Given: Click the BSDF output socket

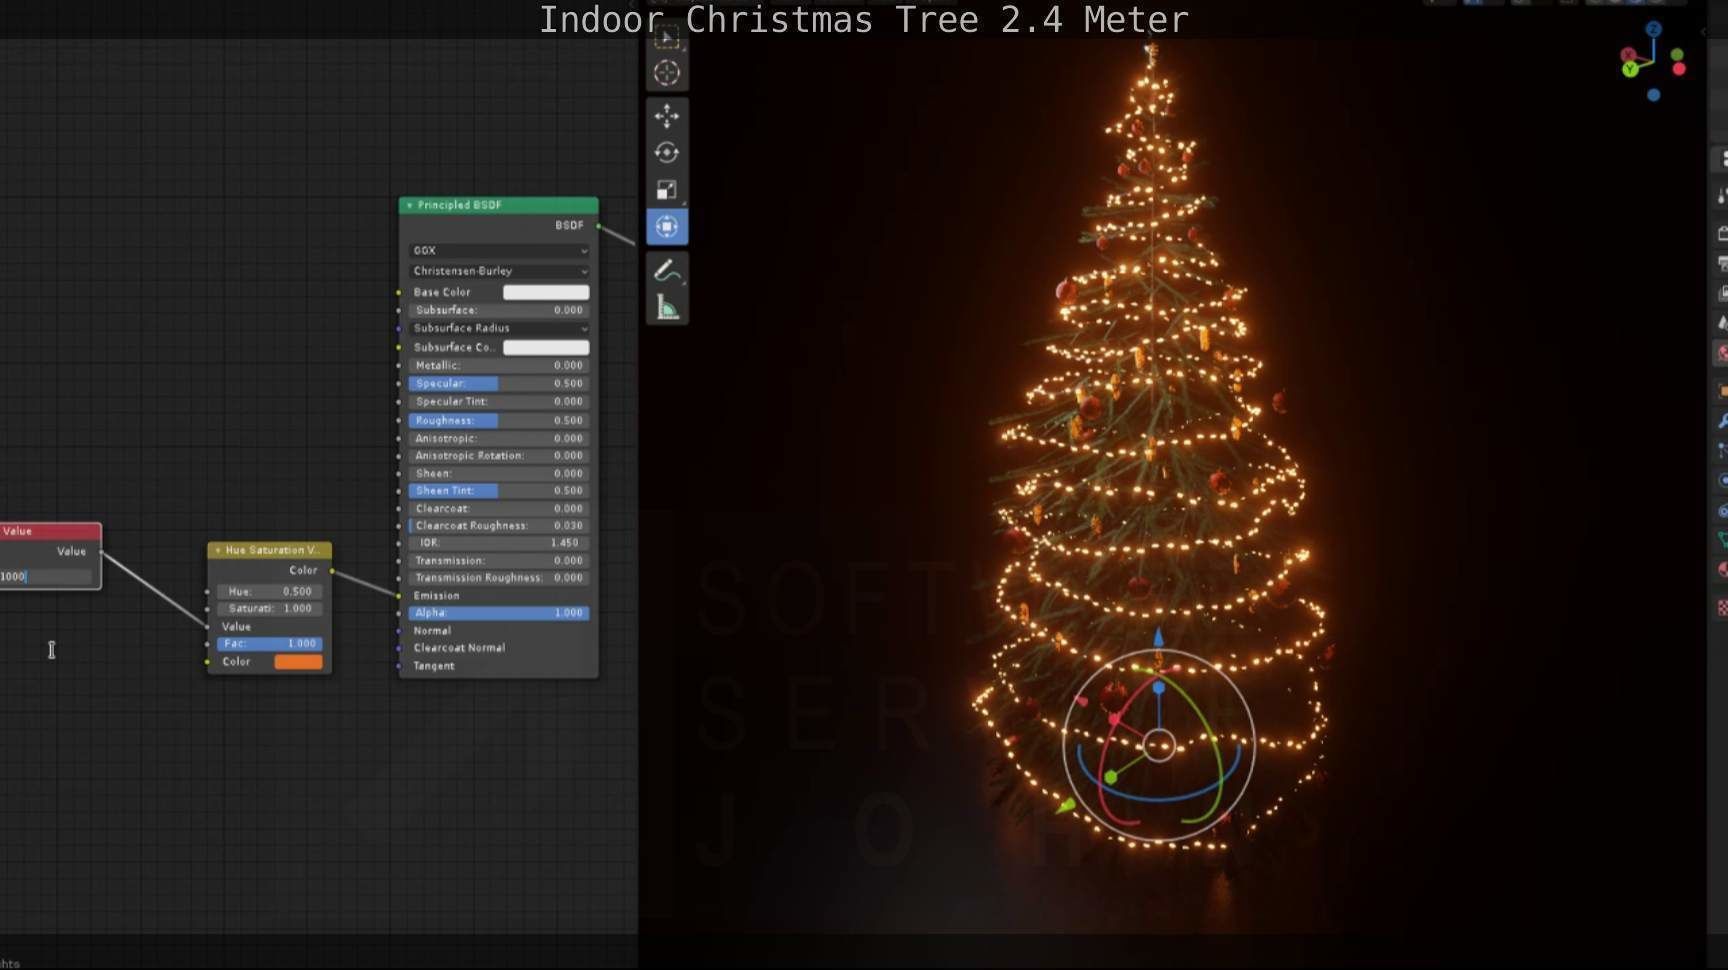Looking at the screenshot, I should [599, 226].
